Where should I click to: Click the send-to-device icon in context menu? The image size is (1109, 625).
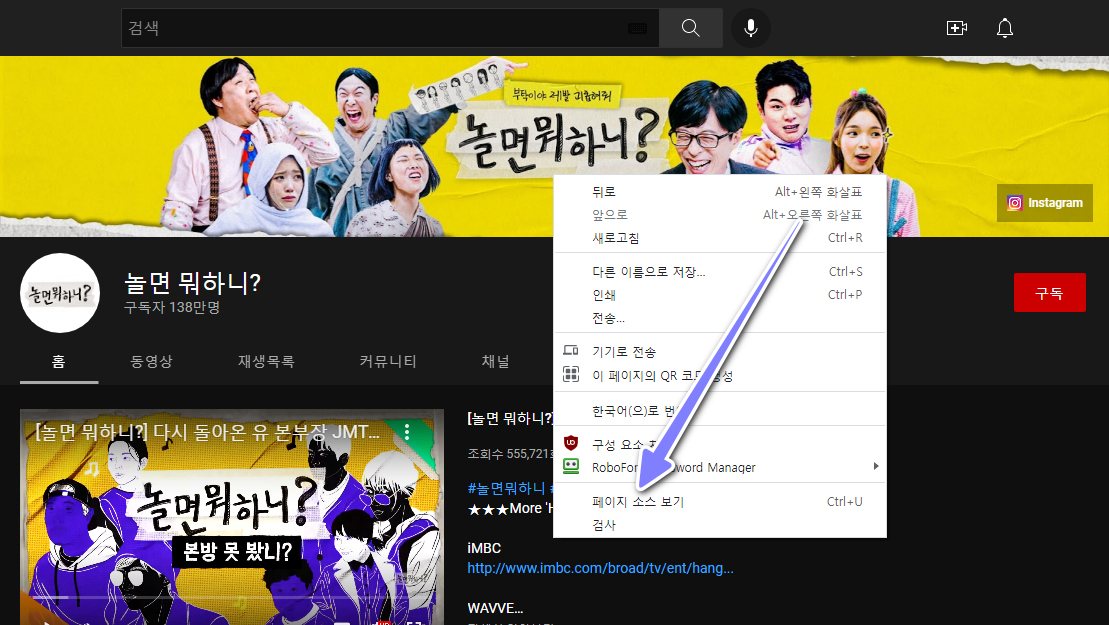click(571, 351)
